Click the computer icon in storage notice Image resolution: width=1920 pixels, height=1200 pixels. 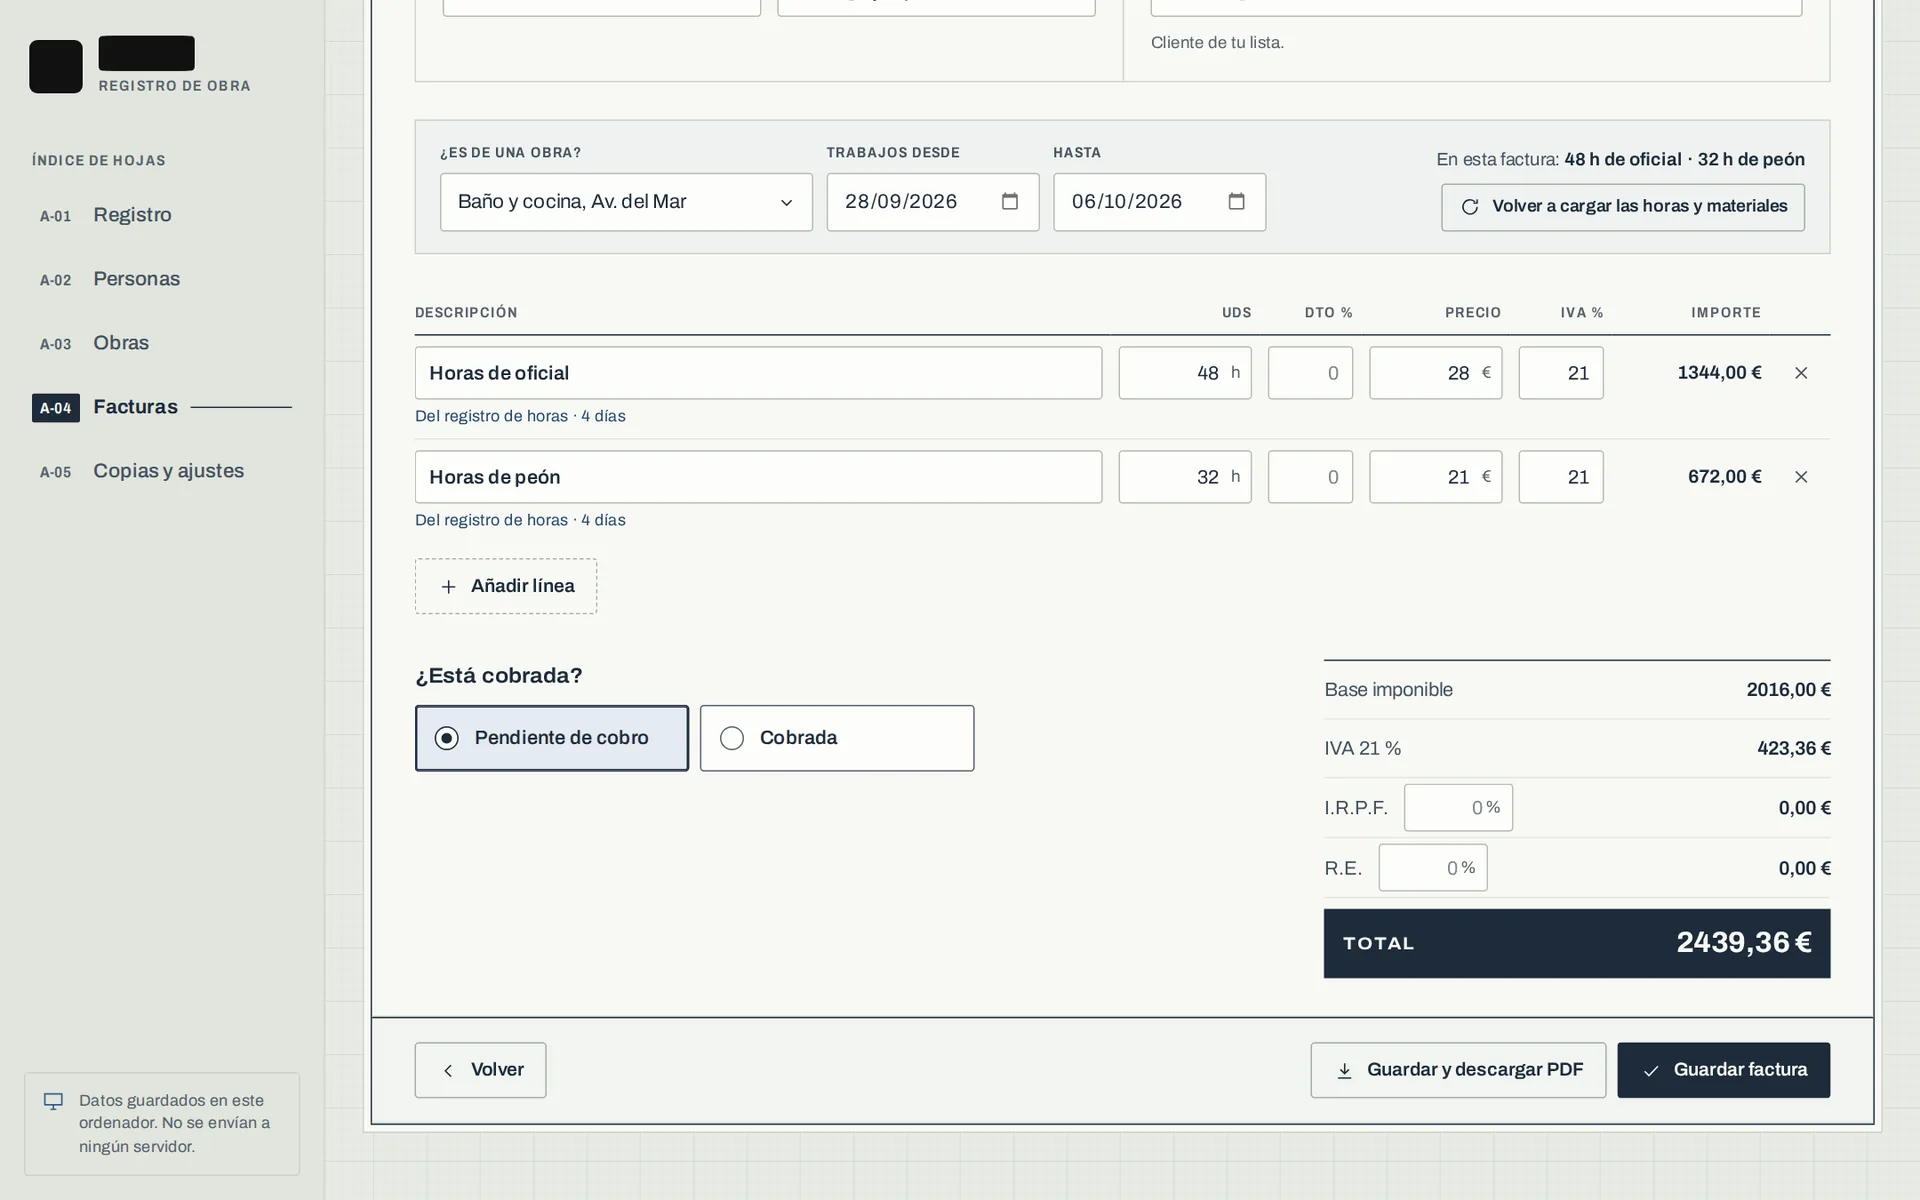[x=54, y=1101]
